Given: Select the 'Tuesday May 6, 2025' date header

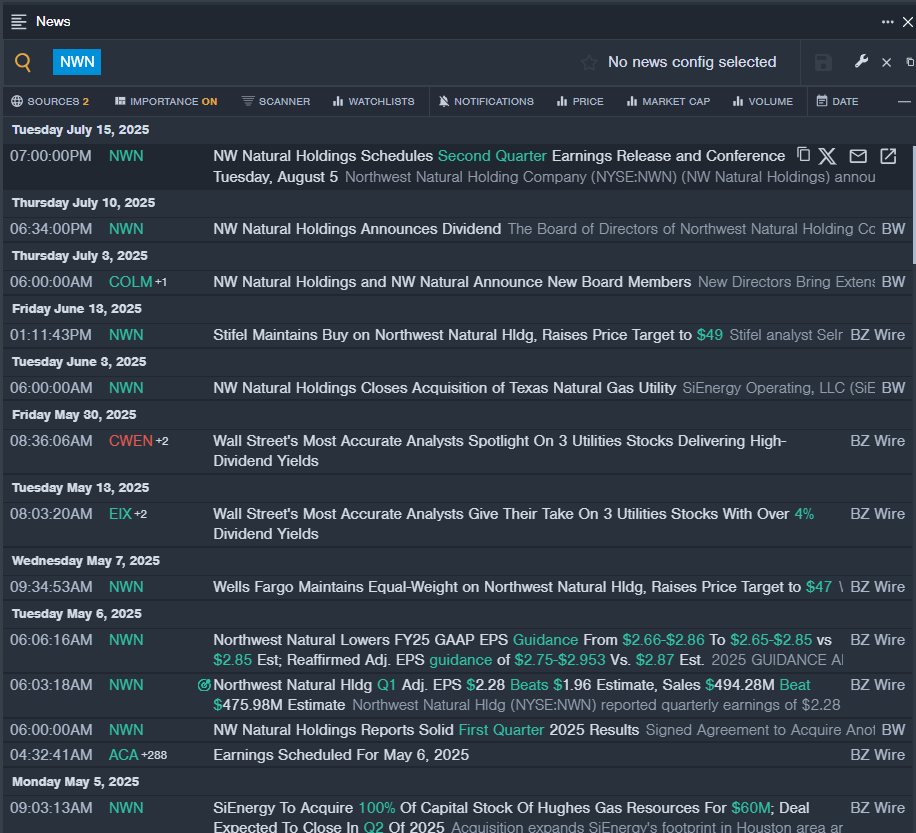Looking at the screenshot, I should [x=77, y=614].
